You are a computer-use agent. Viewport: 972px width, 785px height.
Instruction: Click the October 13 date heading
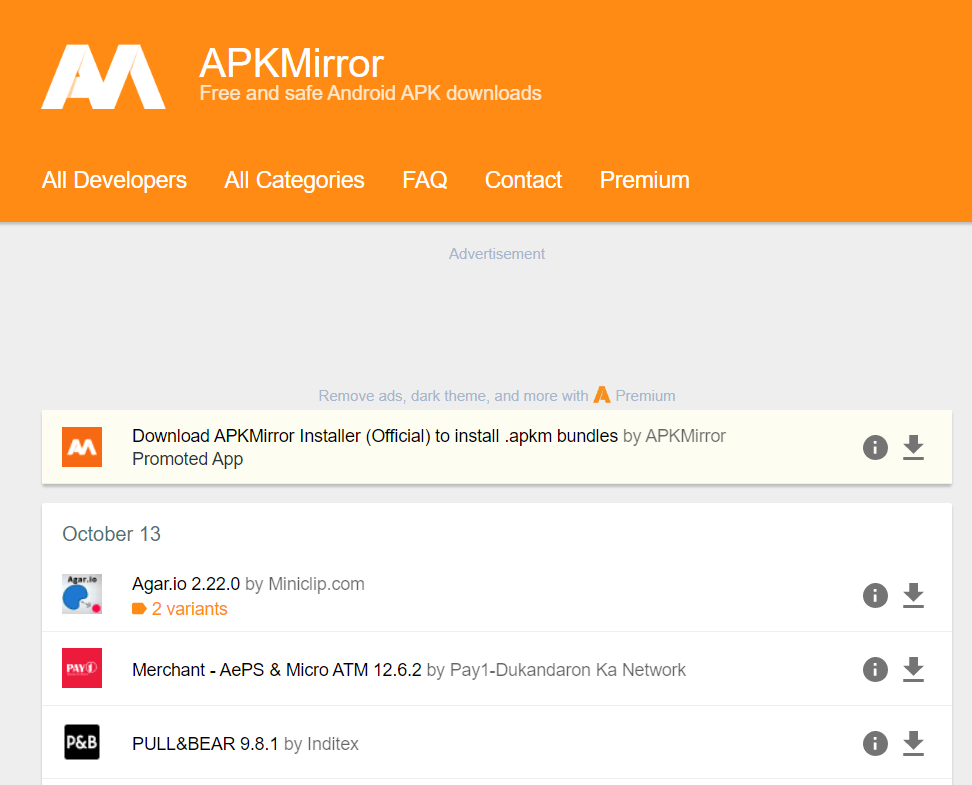tap(112, 534)
